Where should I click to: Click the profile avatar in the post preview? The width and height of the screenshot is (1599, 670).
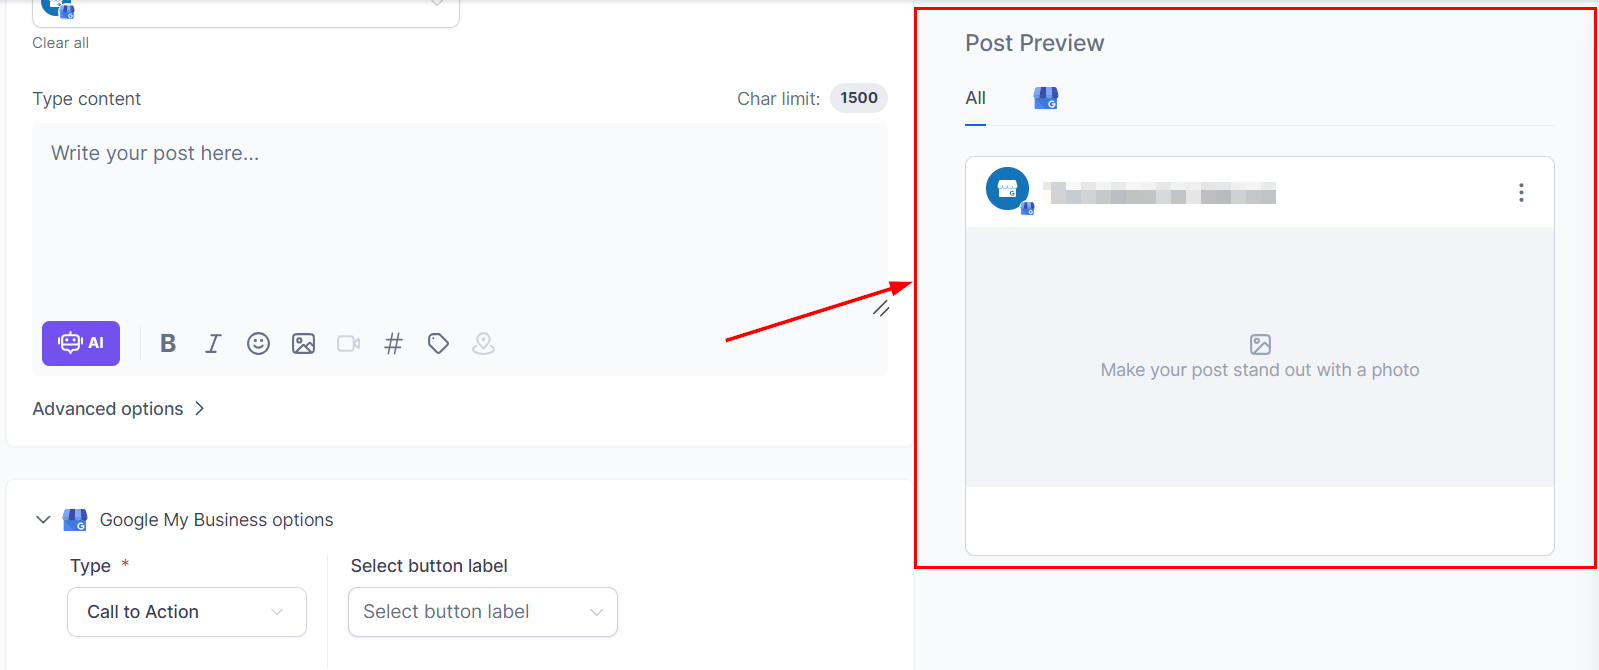click(x=1008, y=189)
